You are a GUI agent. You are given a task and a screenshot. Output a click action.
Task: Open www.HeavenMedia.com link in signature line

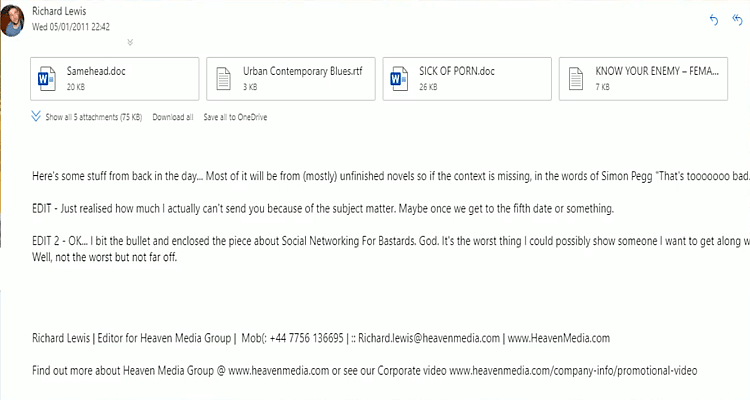click(559, 338)
